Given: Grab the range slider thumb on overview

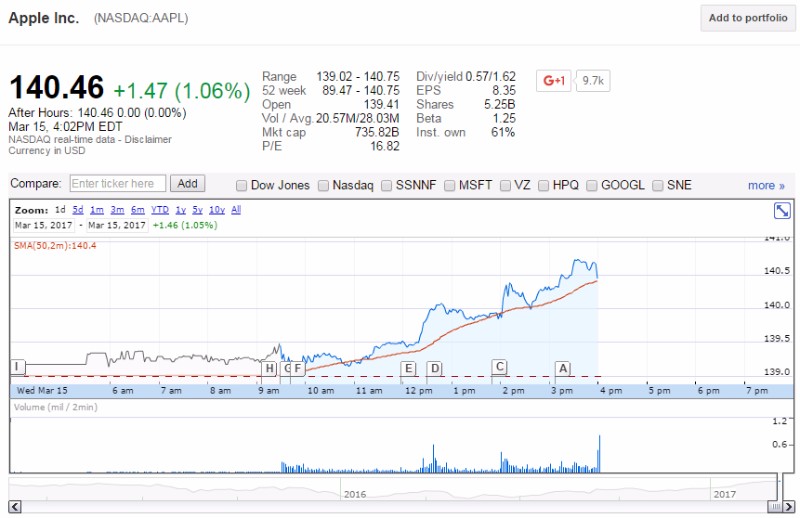Looking at the screenshot, I should (x=775, y=507).
